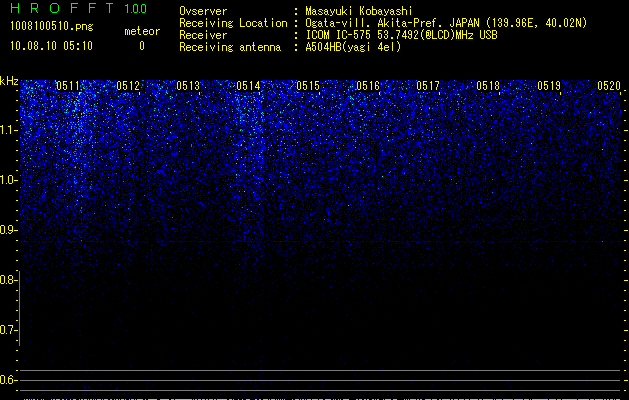Click time marker 0513
The width and height of the screenshot is (629, 400).
[188, 85]
